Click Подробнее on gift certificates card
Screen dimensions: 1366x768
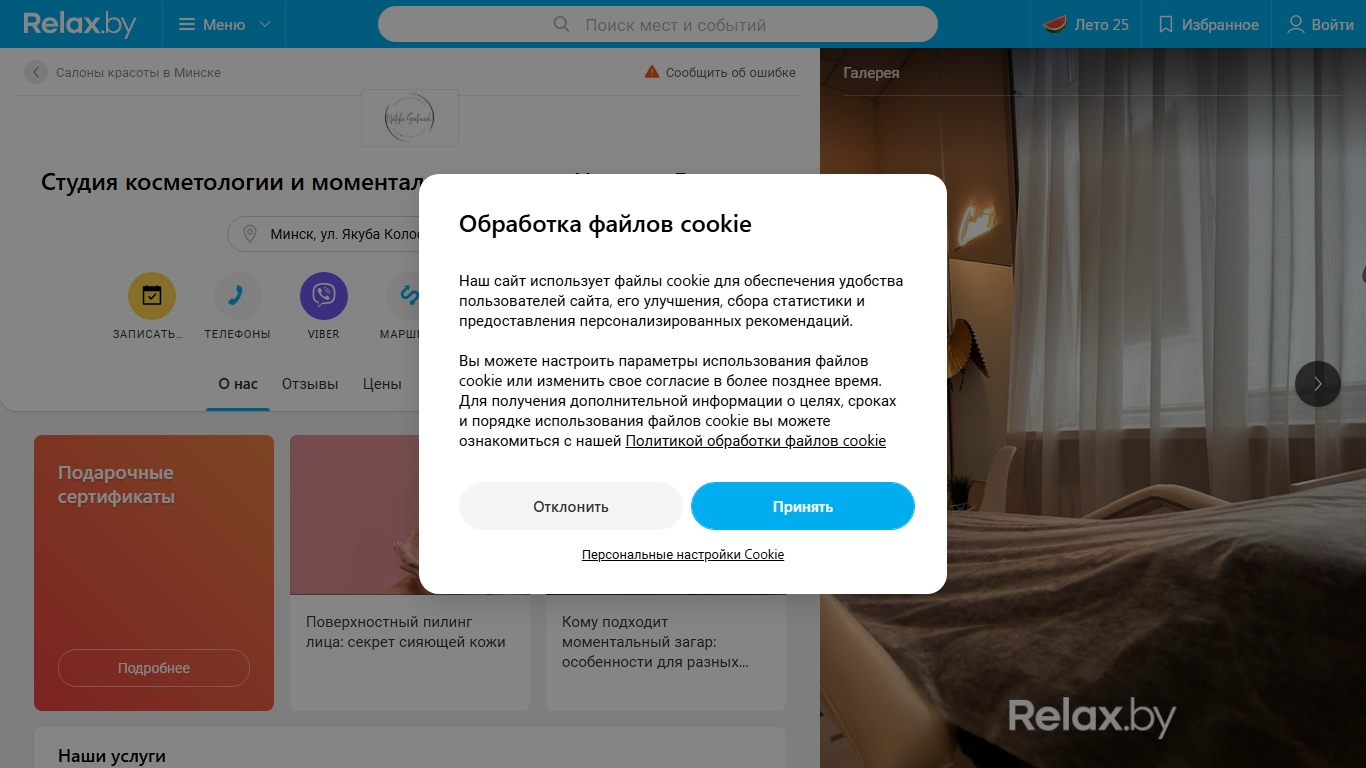(154, 668)
